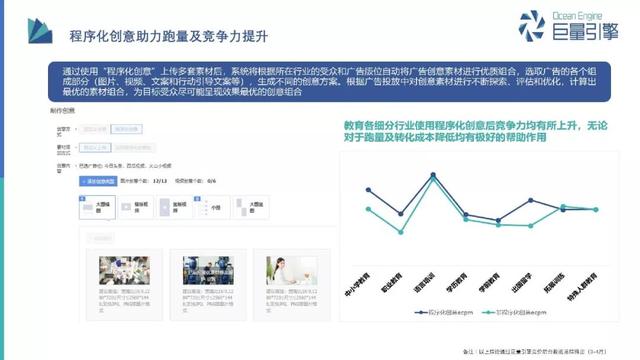
Task: Click the 中小学教育 axis label
Action: (357, 284)
